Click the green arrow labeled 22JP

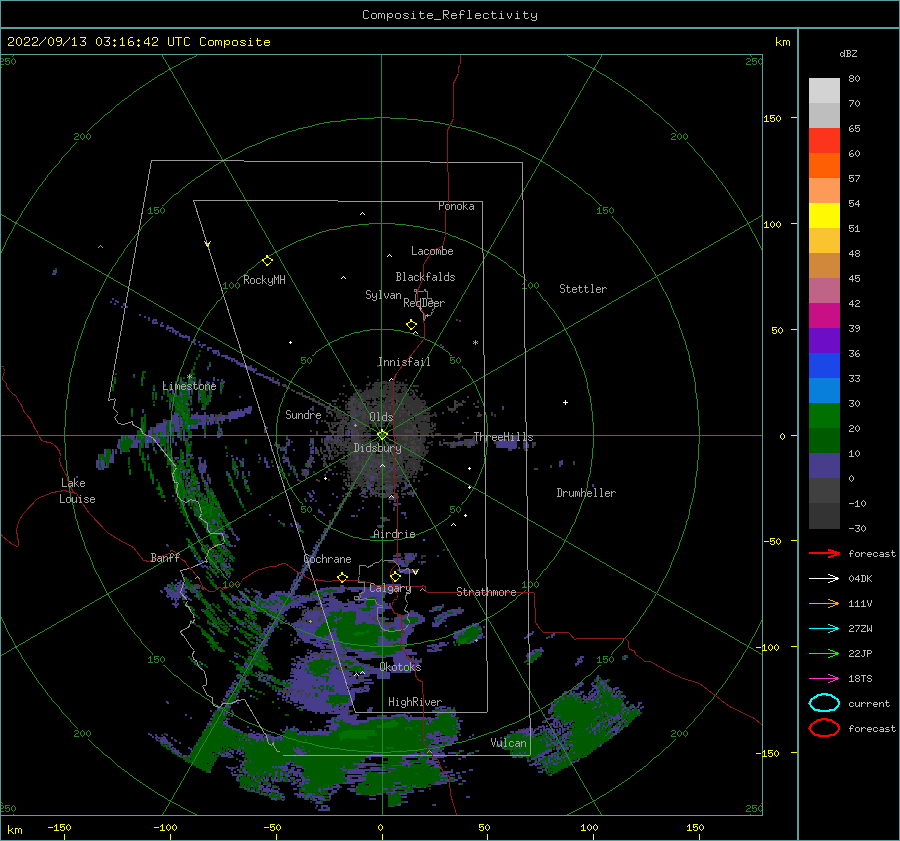824,653
